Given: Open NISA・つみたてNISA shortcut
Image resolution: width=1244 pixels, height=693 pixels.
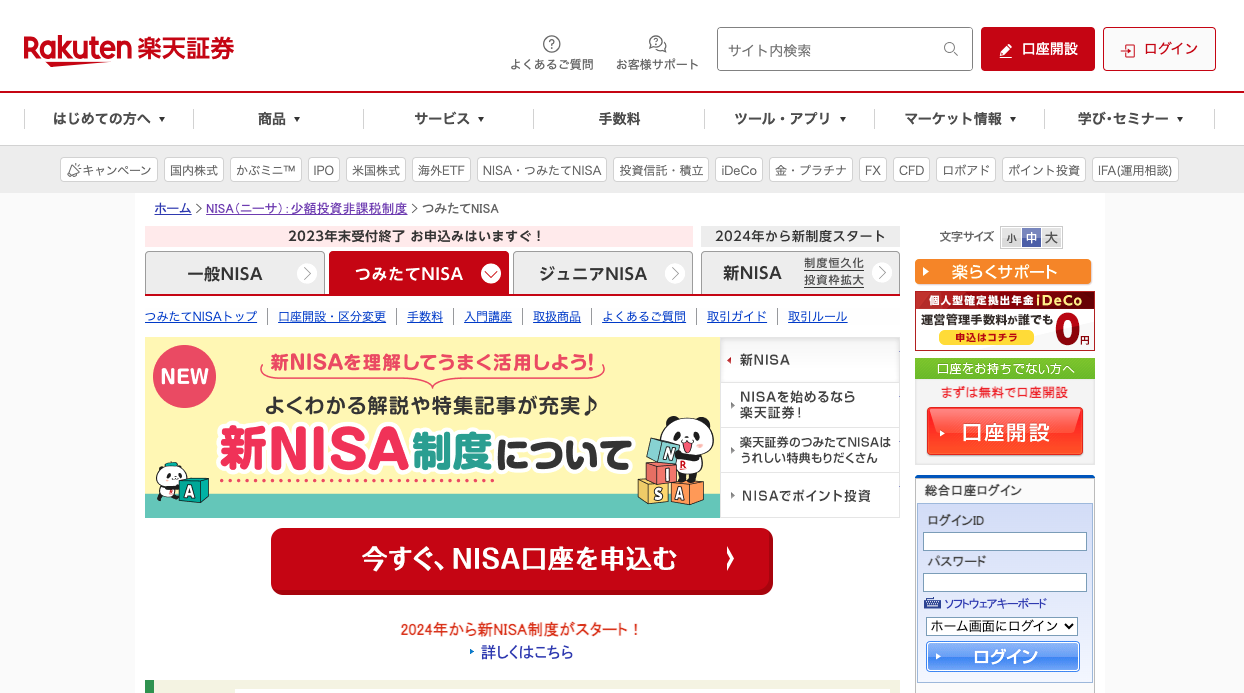Looking at the screenshot, I should pos(542,170).
